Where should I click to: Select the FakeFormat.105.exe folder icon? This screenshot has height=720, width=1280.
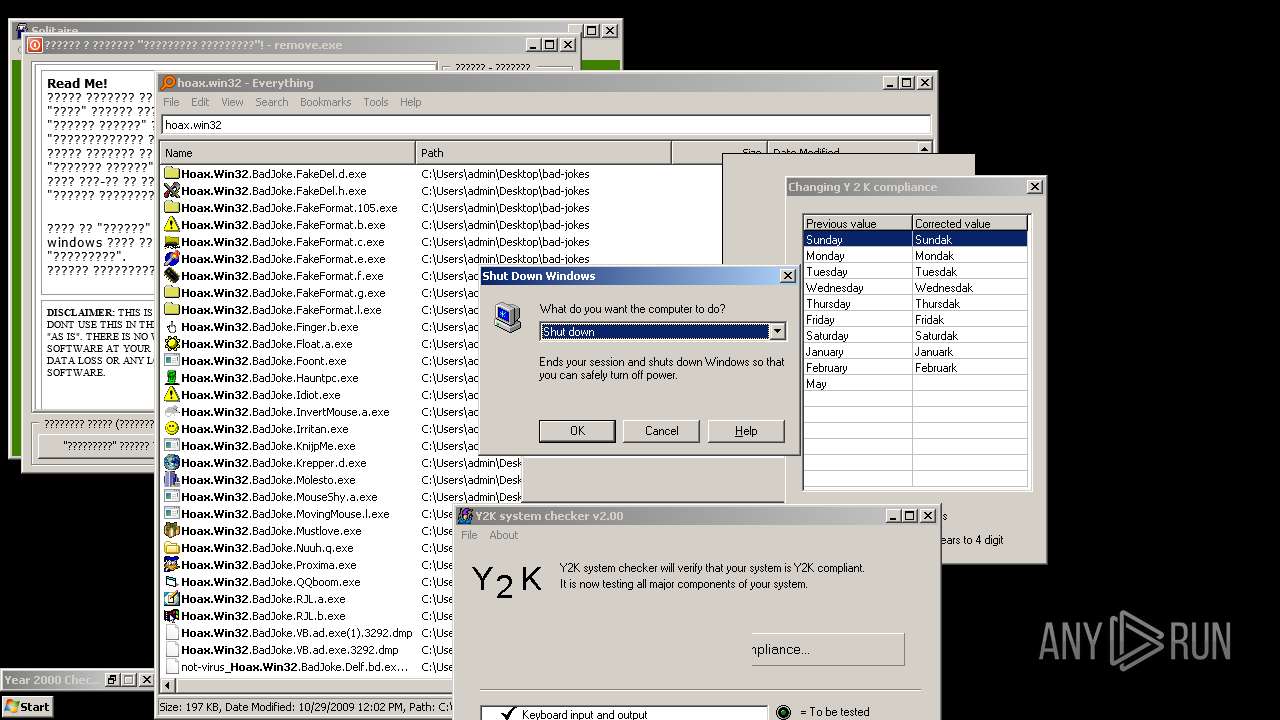[172, 208]
